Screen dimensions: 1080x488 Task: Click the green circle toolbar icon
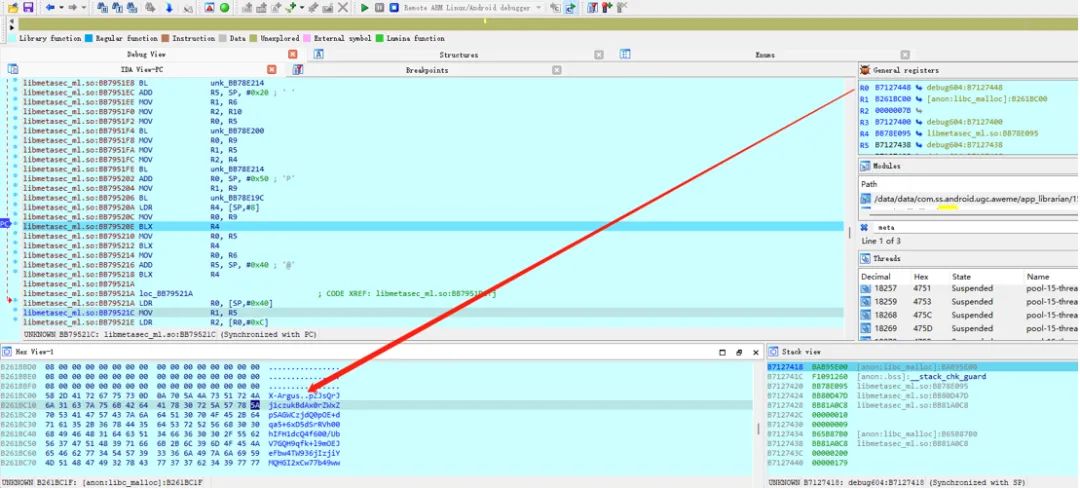(225, 8)
